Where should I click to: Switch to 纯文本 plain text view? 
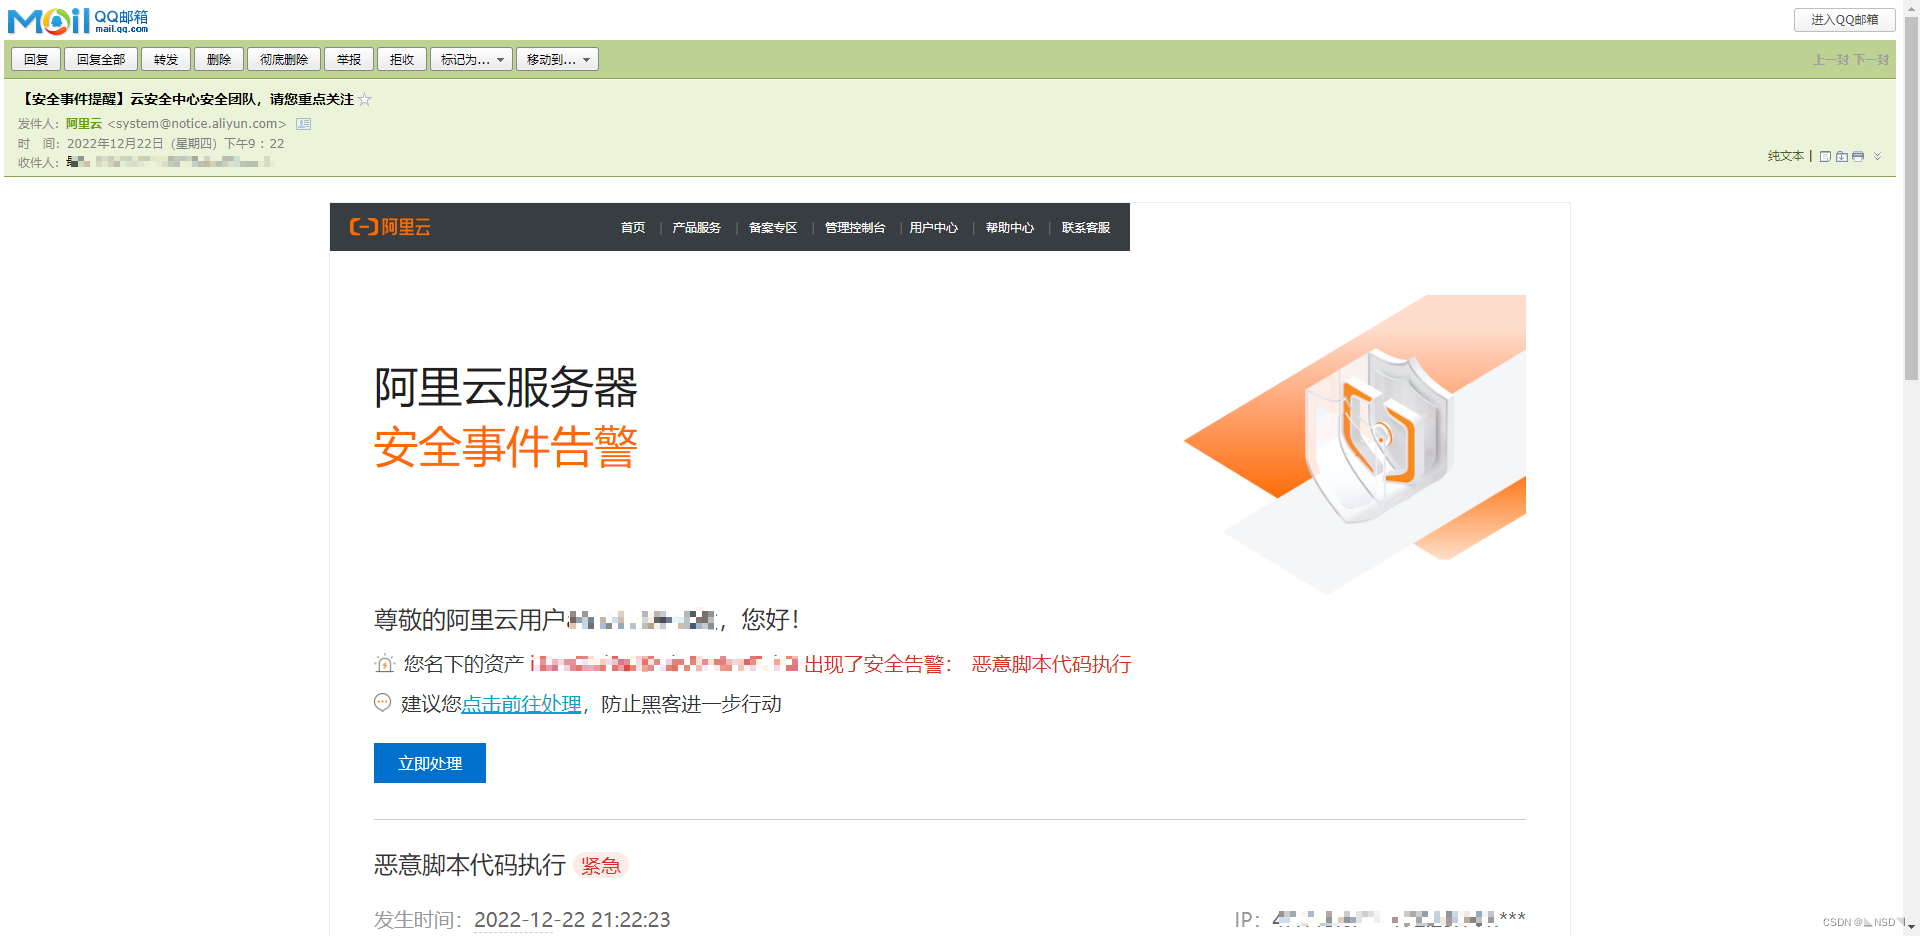[1785, 156]
